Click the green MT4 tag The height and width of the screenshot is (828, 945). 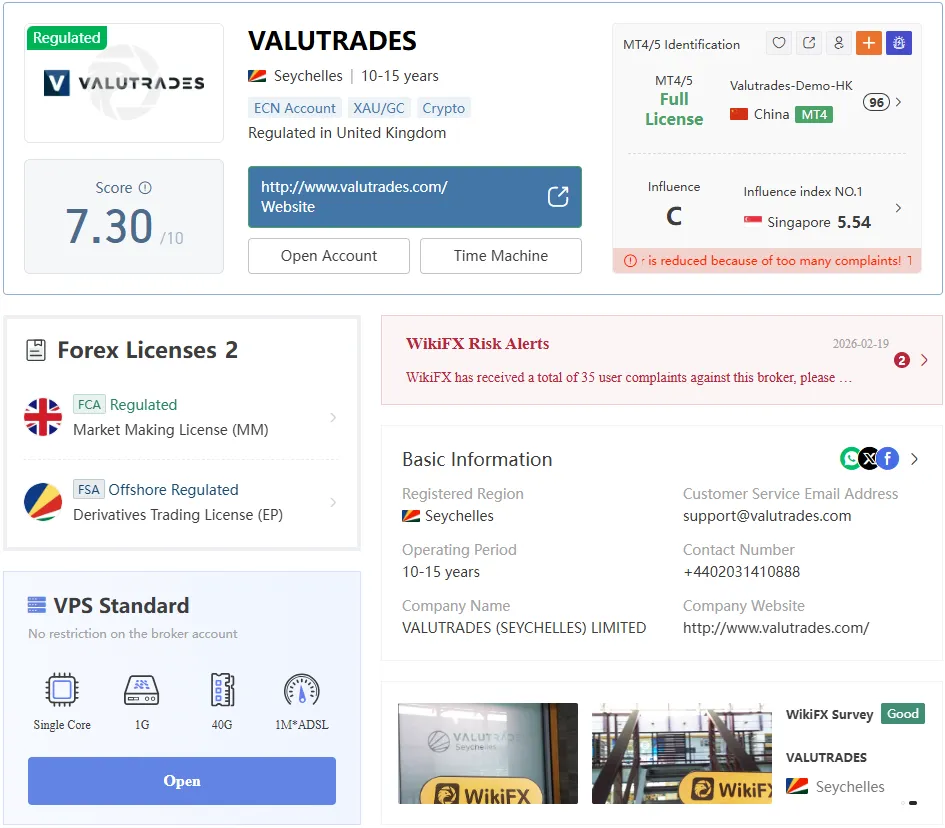(x=814, y=114)
